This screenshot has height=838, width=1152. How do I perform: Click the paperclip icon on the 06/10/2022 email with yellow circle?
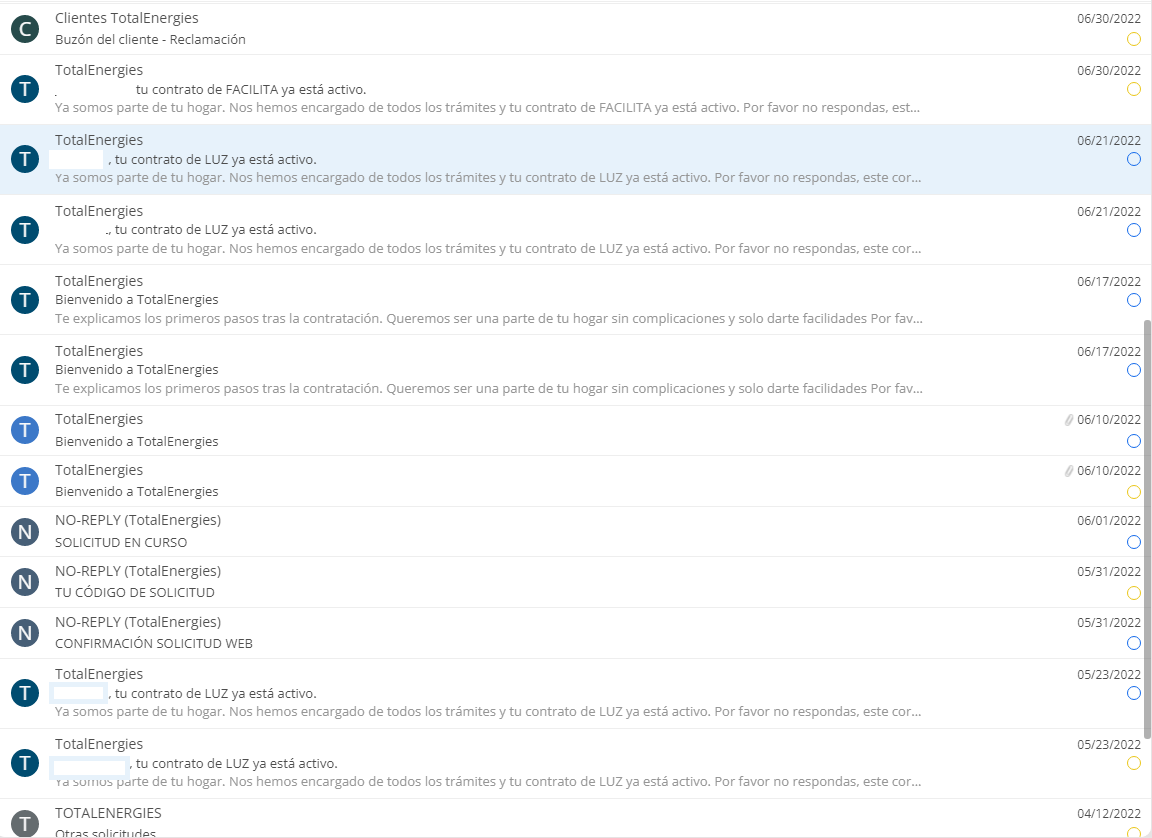coord(1069,471)
